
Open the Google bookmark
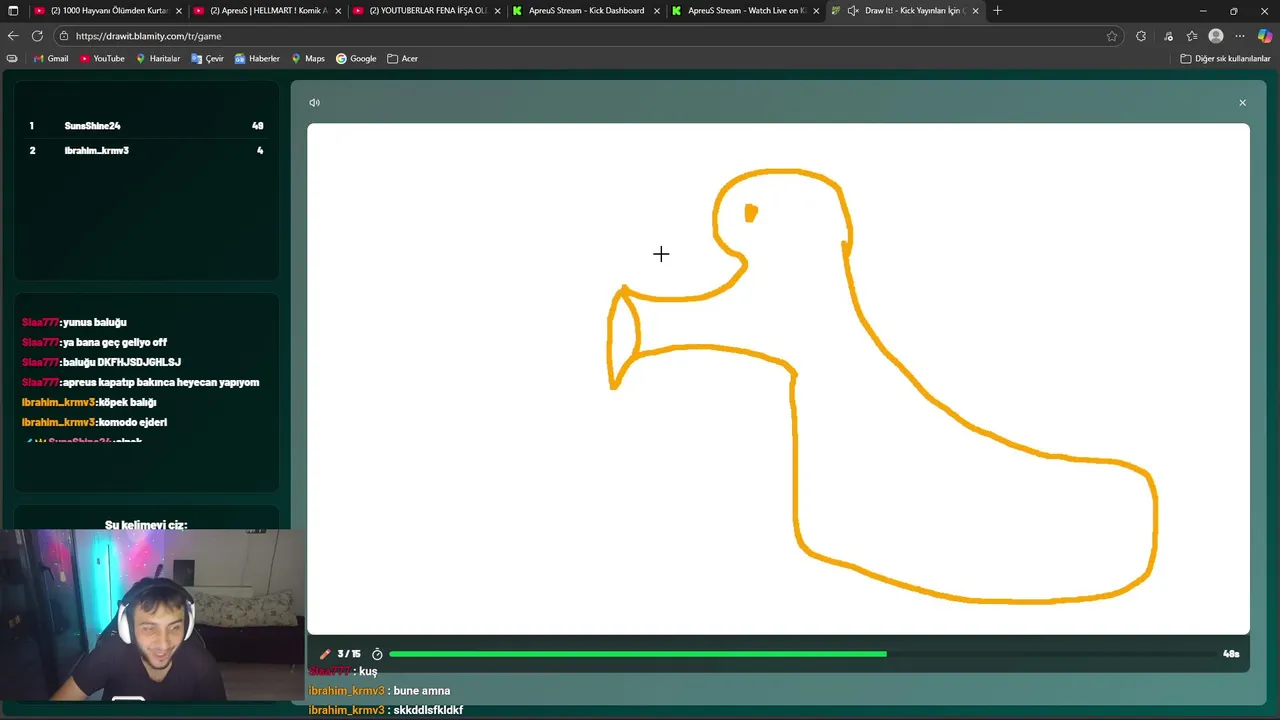click(356, 59)
